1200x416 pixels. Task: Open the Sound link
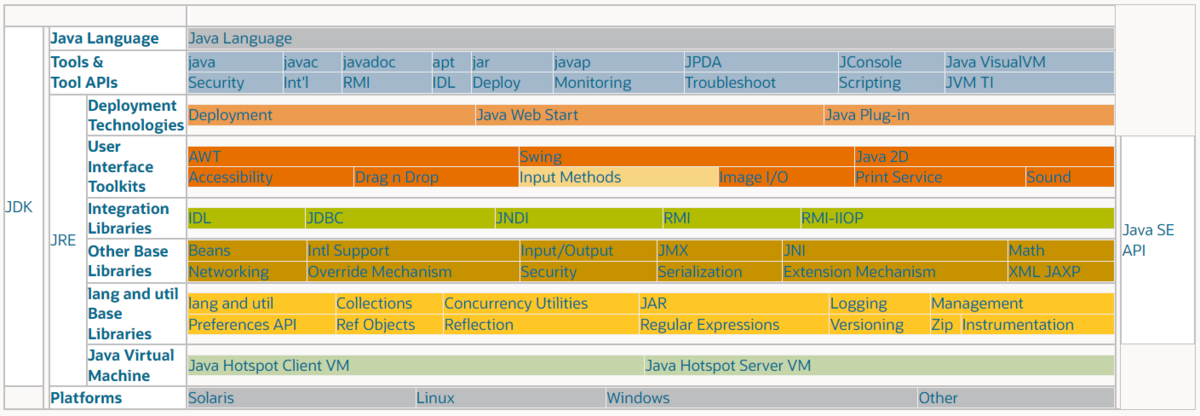coord(1049,177)
